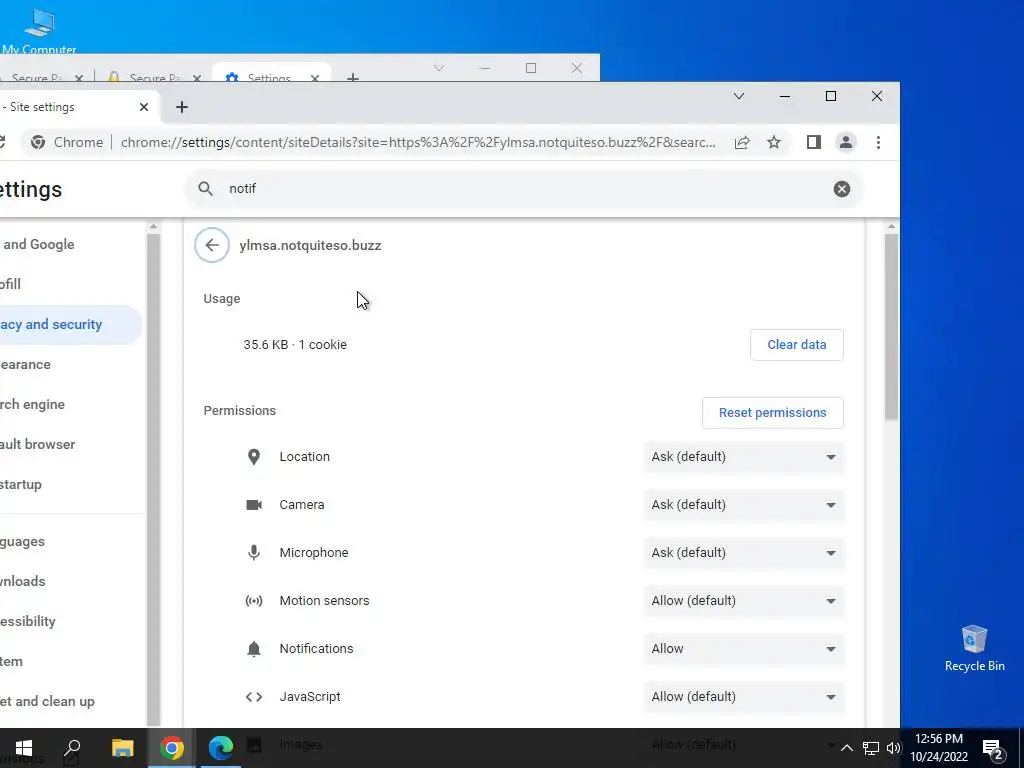Change the Notifications dropdown set to Allow
1024x768 pixels.
[744, 648]
